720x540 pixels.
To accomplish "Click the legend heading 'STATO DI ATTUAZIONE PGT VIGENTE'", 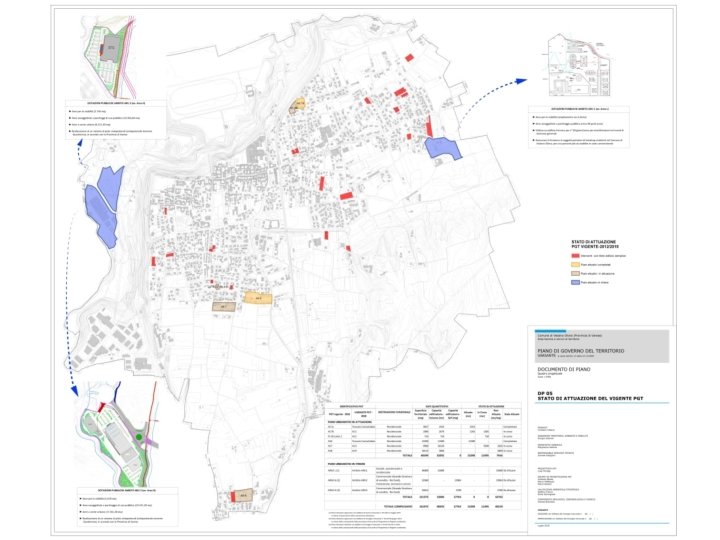I will [594, 244].
